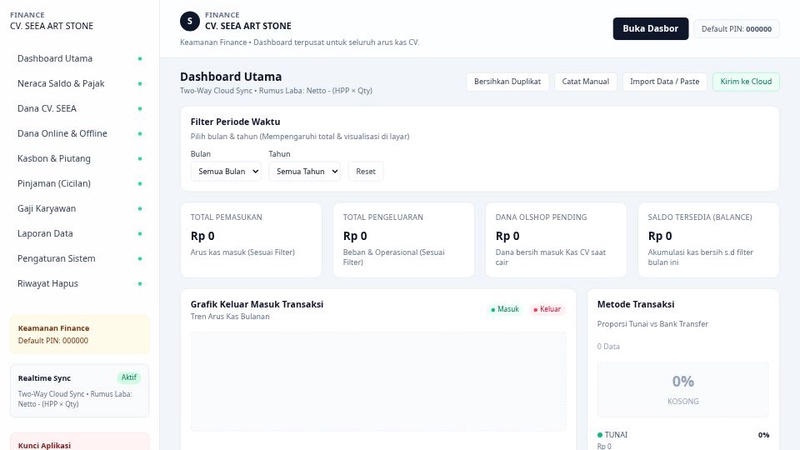This screenshot has width=800, height=450.
Task: Click the 0 Data label
Action: coord(608,346)
